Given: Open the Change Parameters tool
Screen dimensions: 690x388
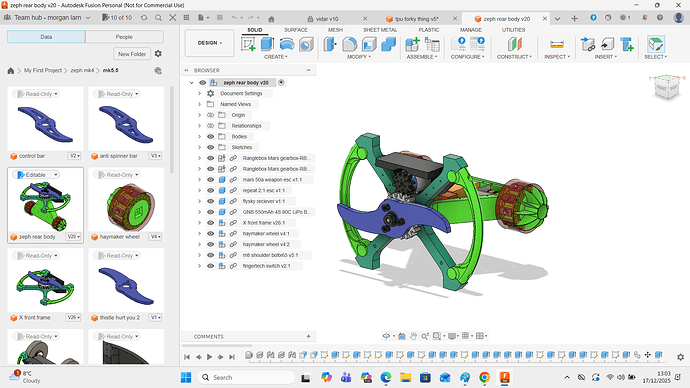Looking at the screenshot, I should [x=458, y=44].
